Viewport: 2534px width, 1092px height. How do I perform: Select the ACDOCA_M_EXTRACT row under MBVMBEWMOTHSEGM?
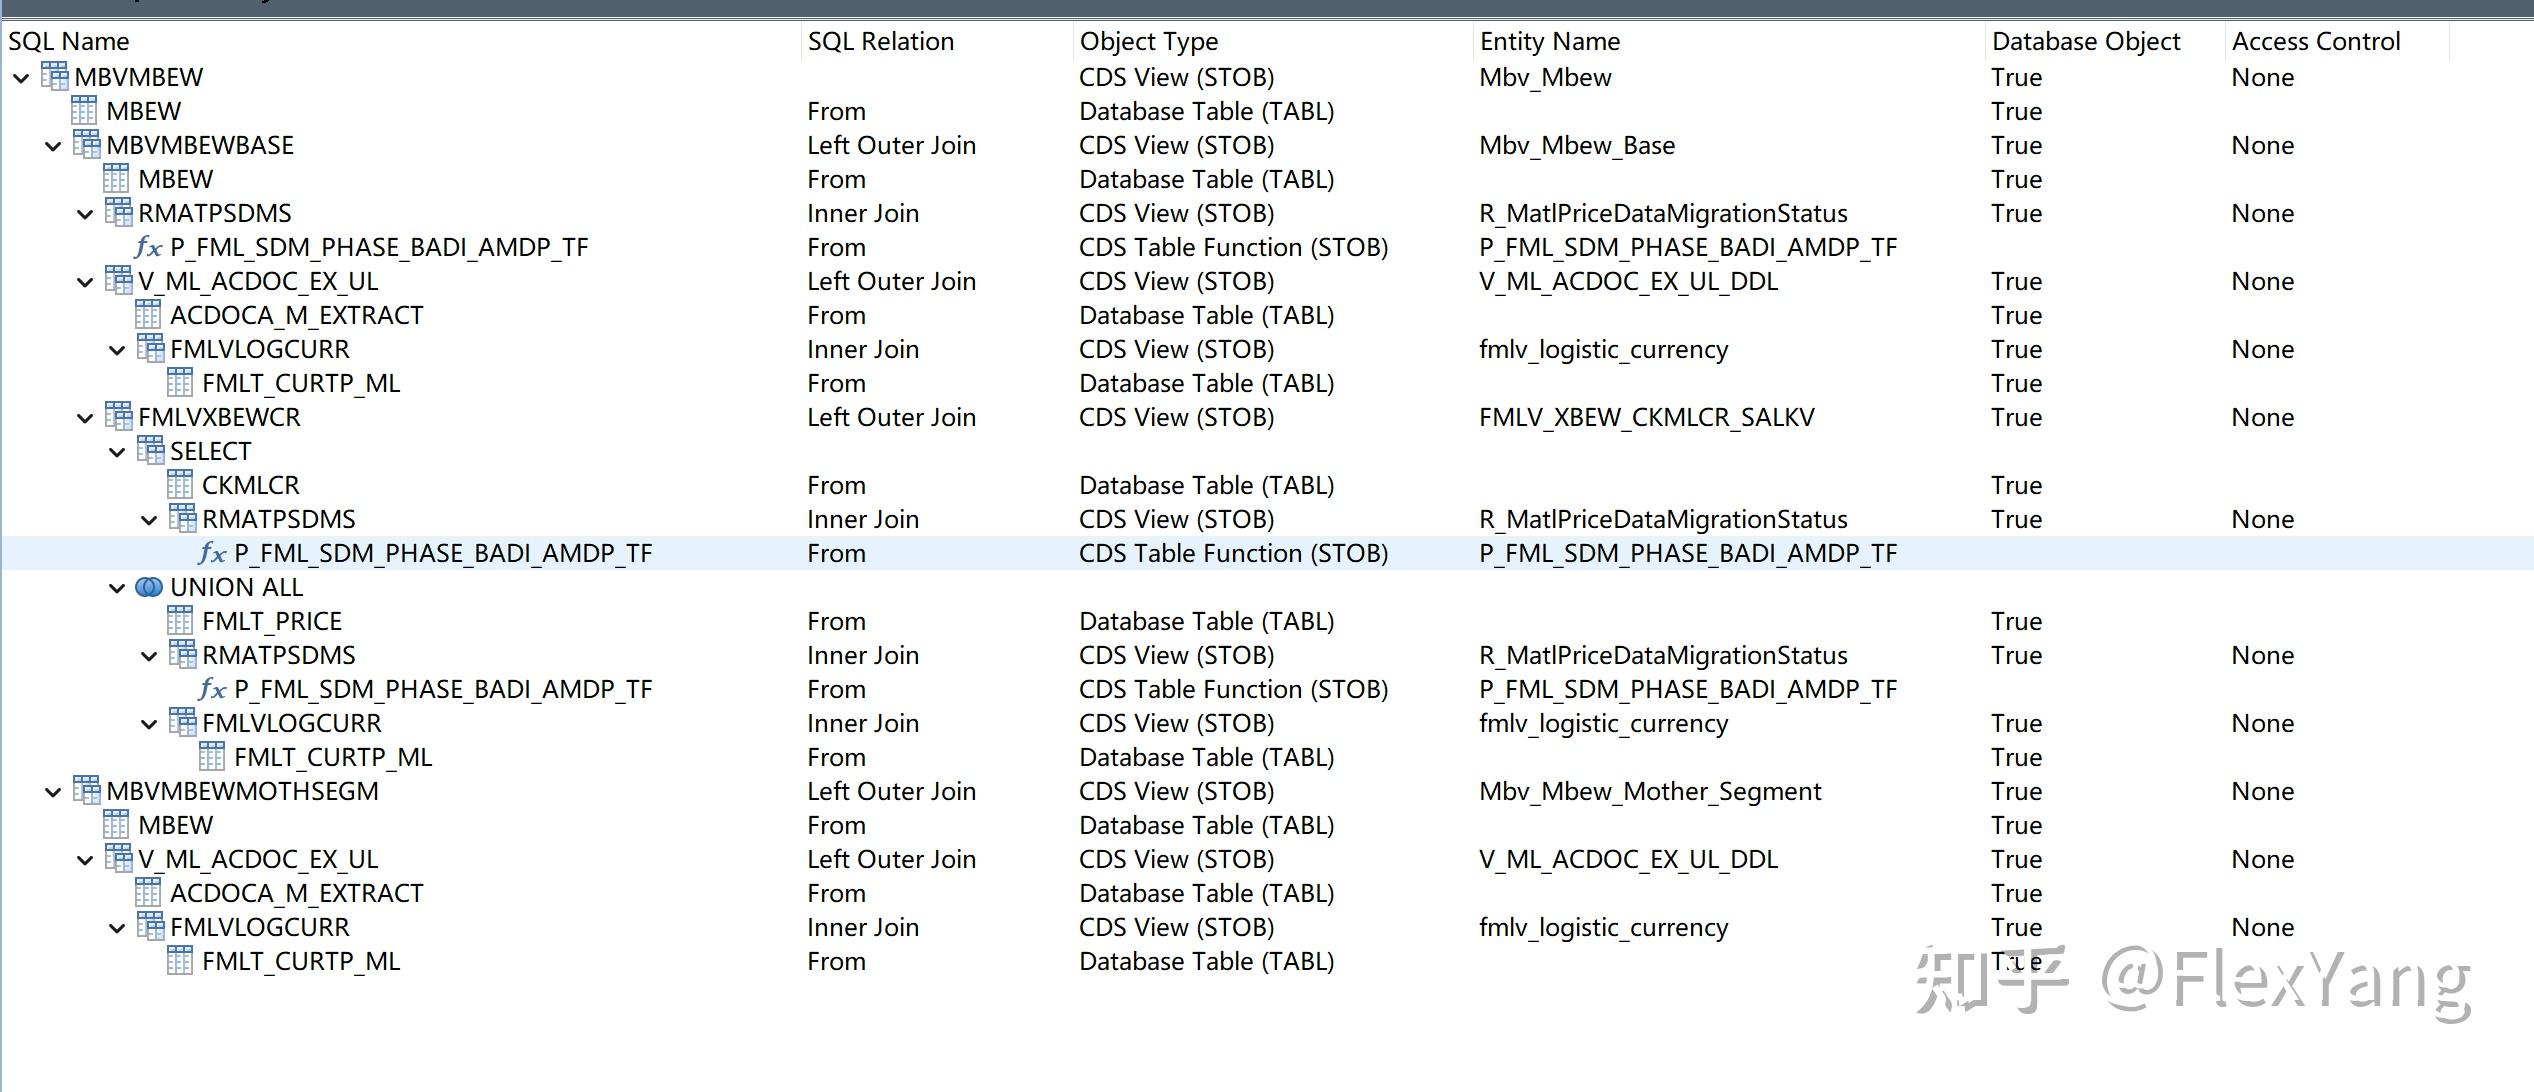click(x=296, y=893)
